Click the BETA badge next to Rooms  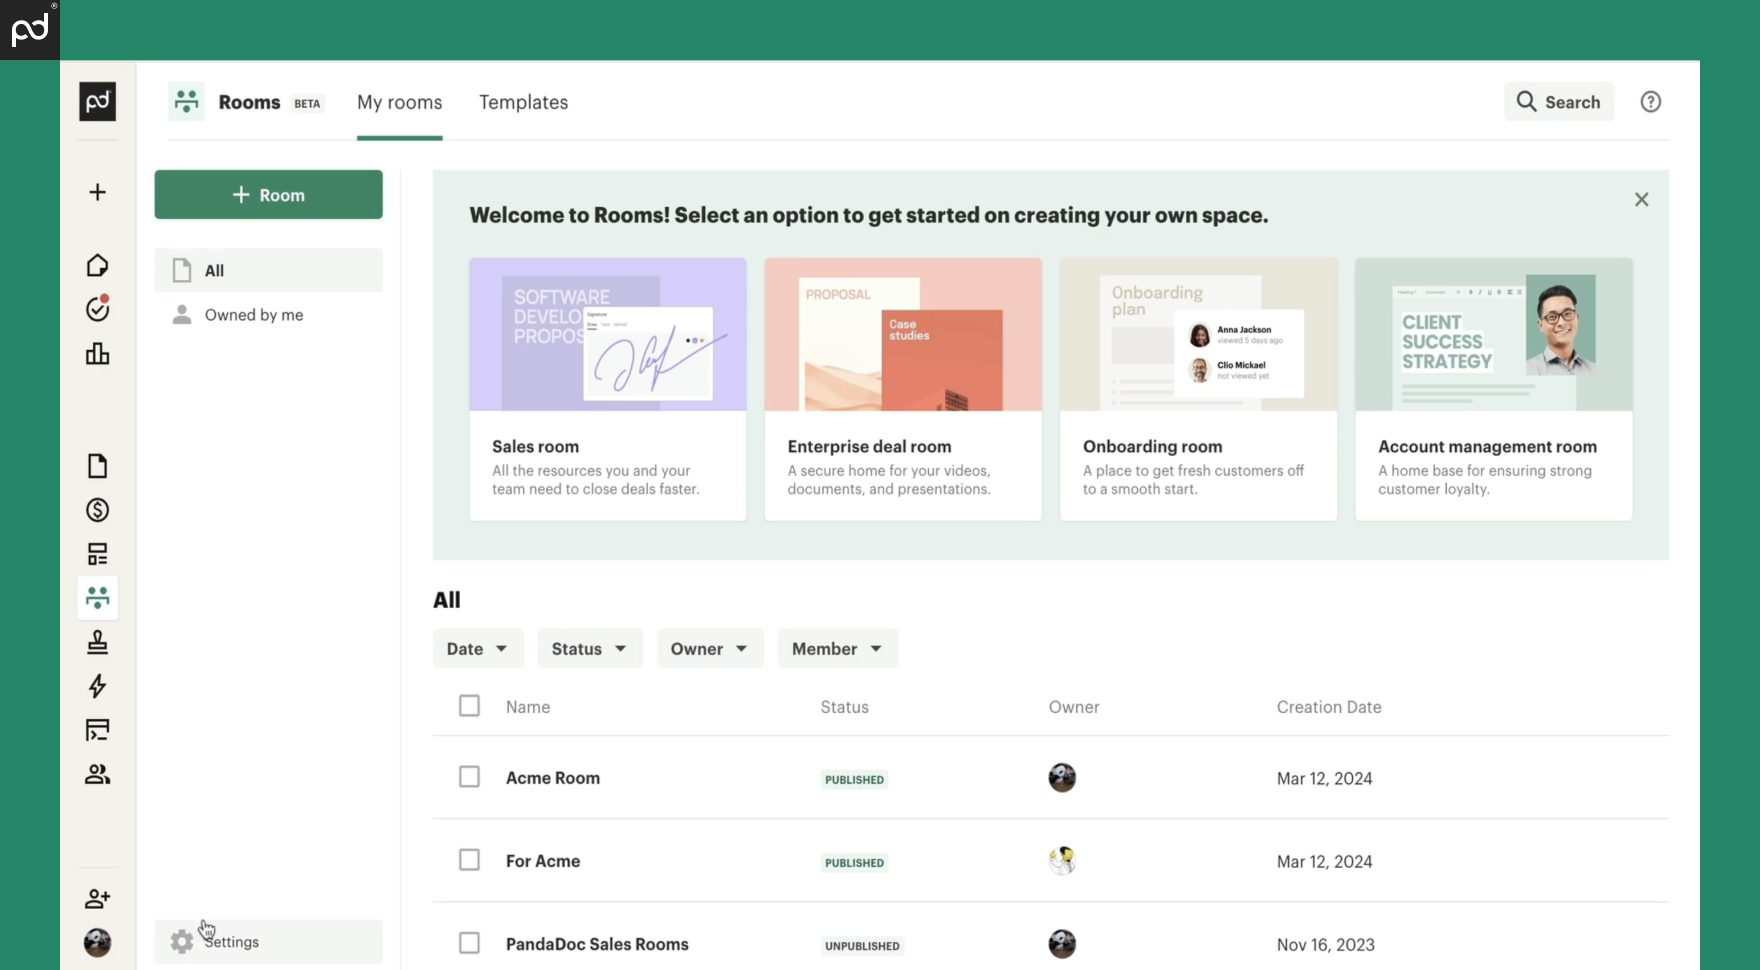[x=307, y=103]
